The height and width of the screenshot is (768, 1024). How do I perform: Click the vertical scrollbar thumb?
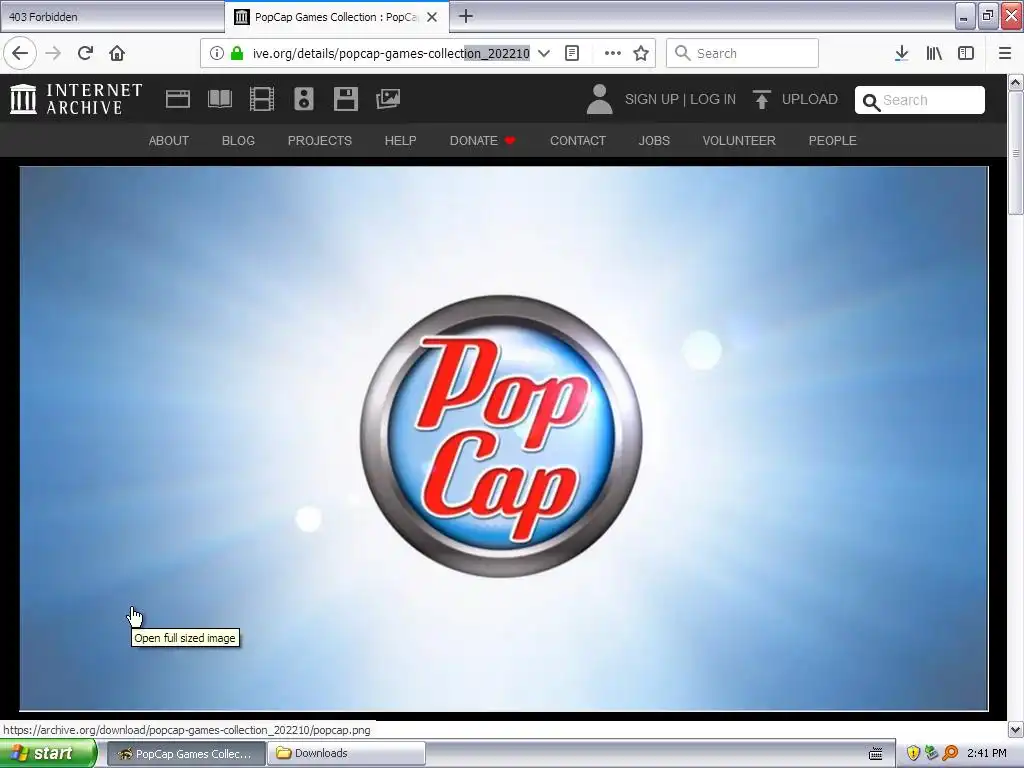(x=1015, y=153)
